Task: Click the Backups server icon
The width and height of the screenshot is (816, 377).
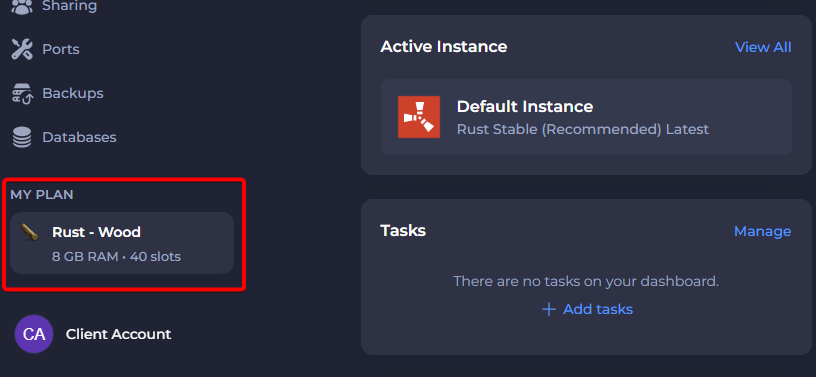Action: (22, 94)
